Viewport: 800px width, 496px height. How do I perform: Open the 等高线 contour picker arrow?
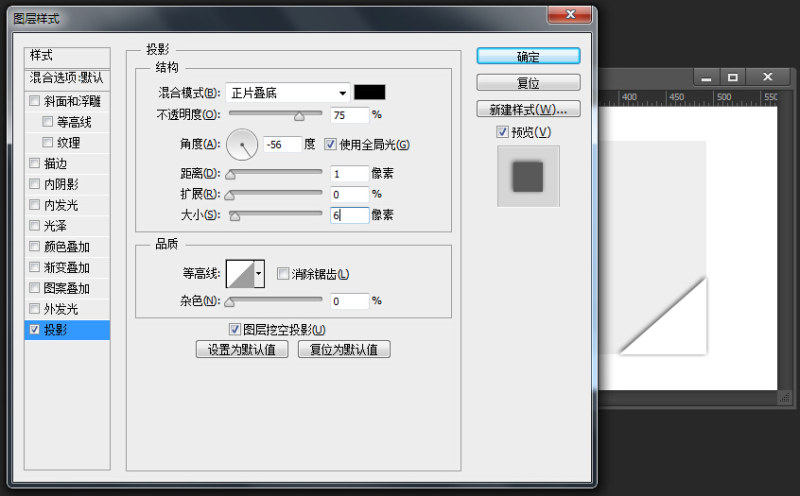coord(259,274)
